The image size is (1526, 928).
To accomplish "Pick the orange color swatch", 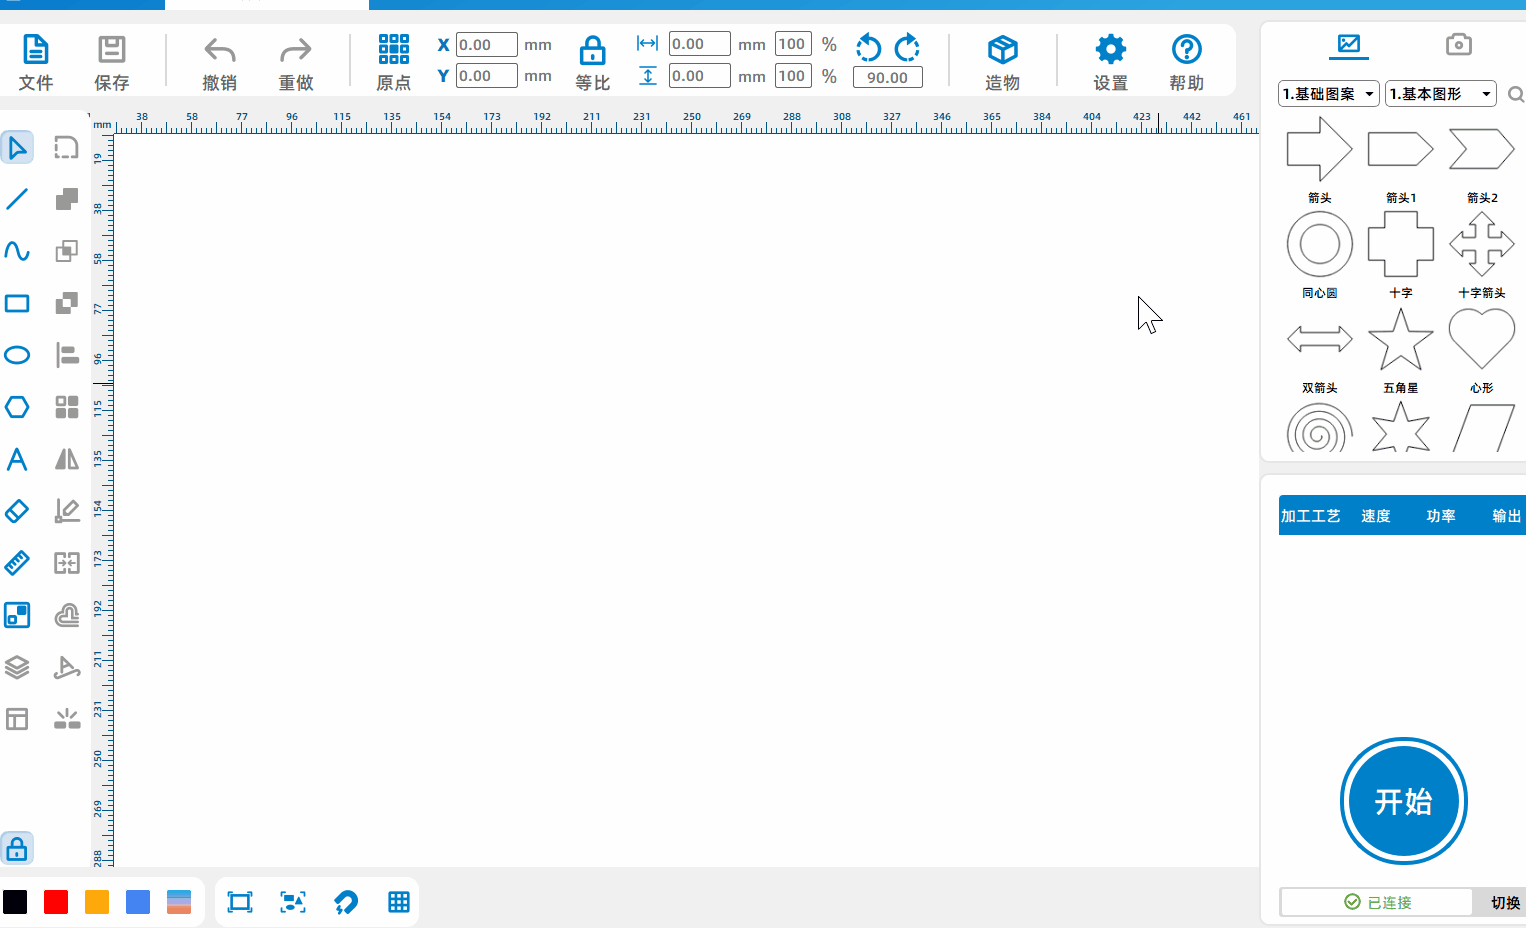I will [97, 902].
